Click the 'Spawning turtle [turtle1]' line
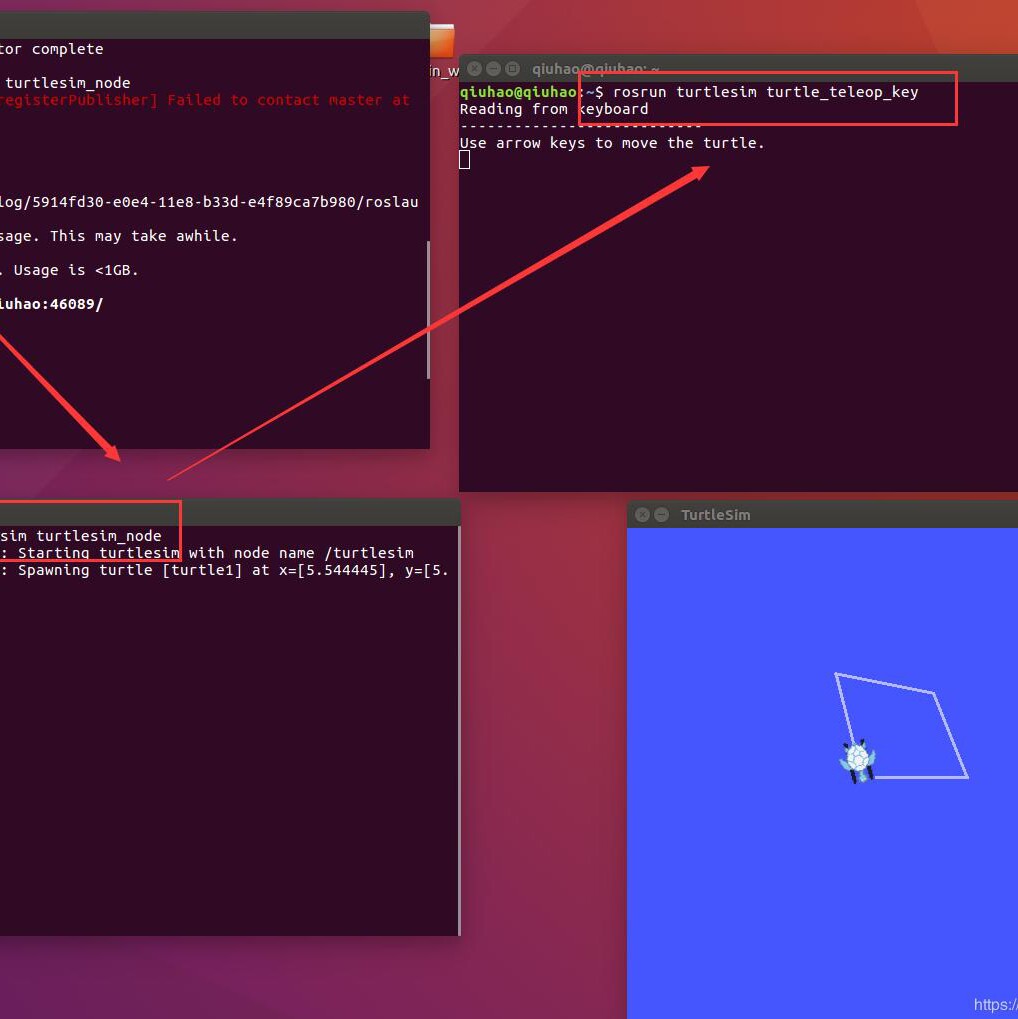Screen dimensions: 1018x1019 tap(224, 570)
